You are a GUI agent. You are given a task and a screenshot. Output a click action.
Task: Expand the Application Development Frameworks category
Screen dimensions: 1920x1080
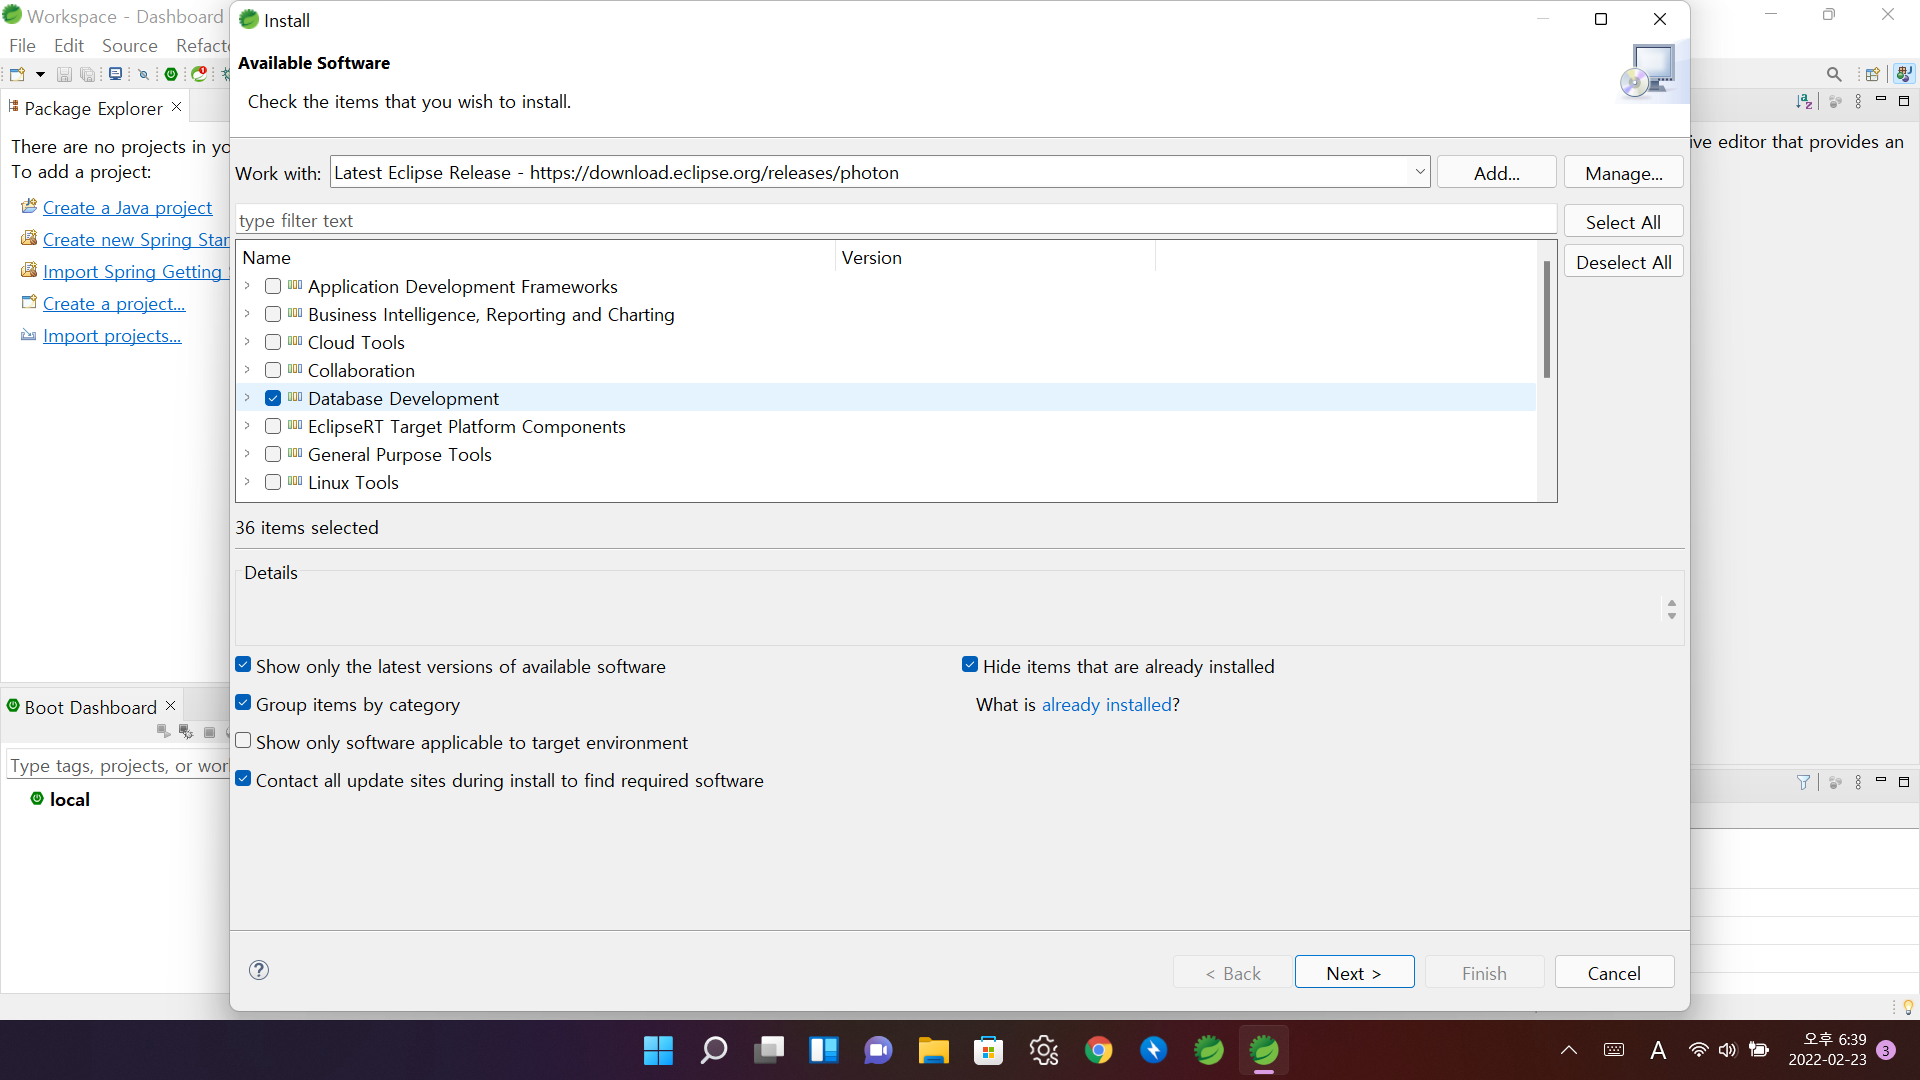click(247, 286)
